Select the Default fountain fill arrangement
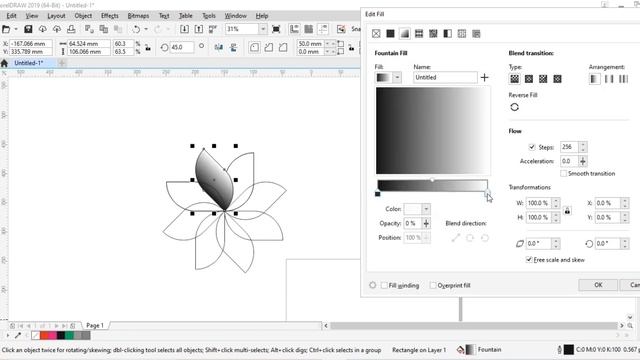 click(594, 79)
